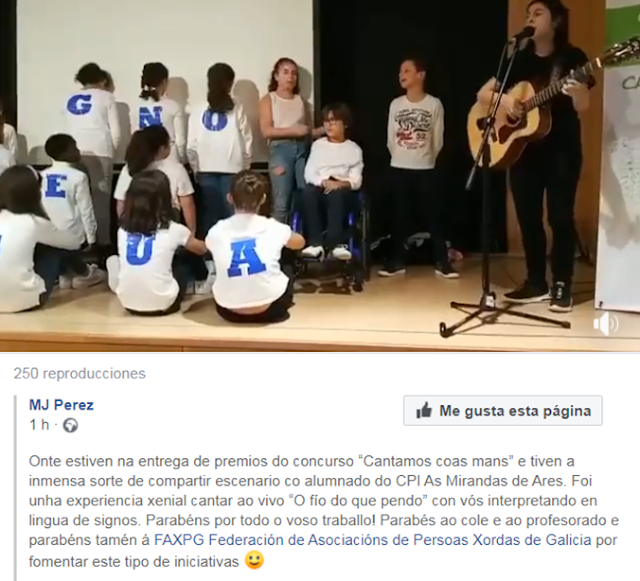Open MJ Perez's profile

click(x=61, y=405)
